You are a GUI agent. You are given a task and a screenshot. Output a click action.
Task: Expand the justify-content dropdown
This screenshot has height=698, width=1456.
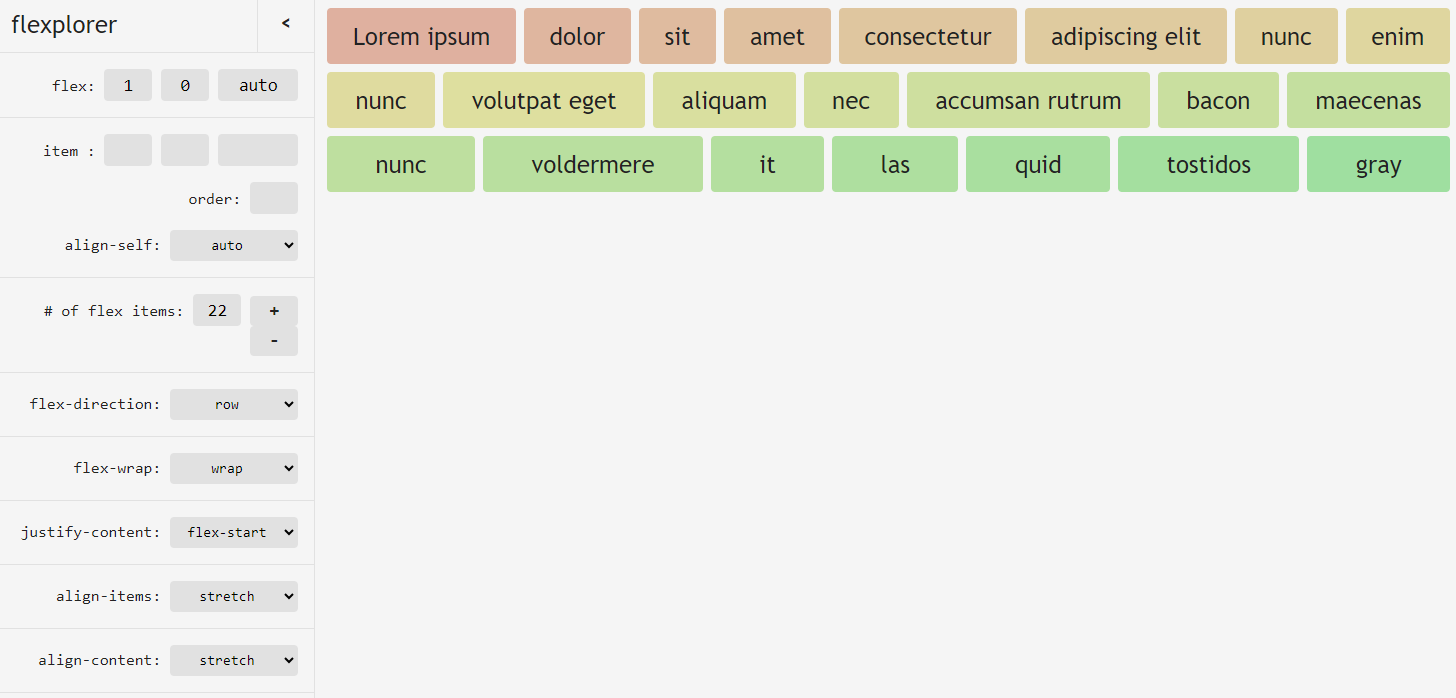click(x=234, y=533)
